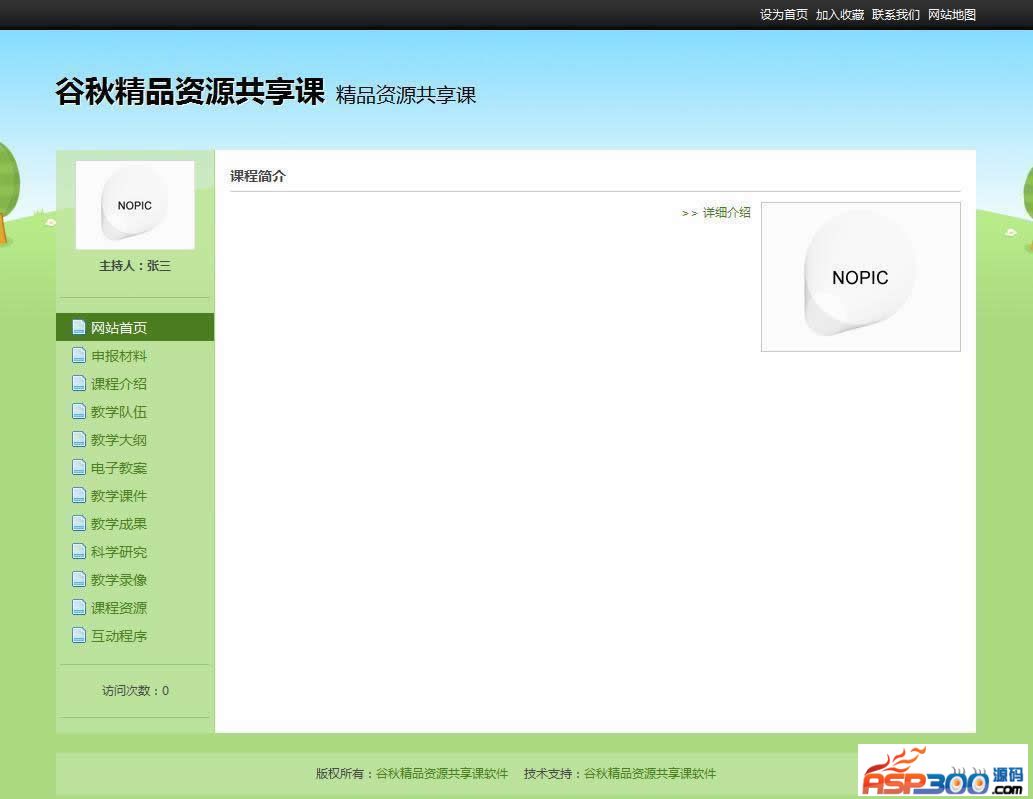This screenshot has width=1033, height=799.
Task: Click the document icon beside 电子教案
Action: 79,467
